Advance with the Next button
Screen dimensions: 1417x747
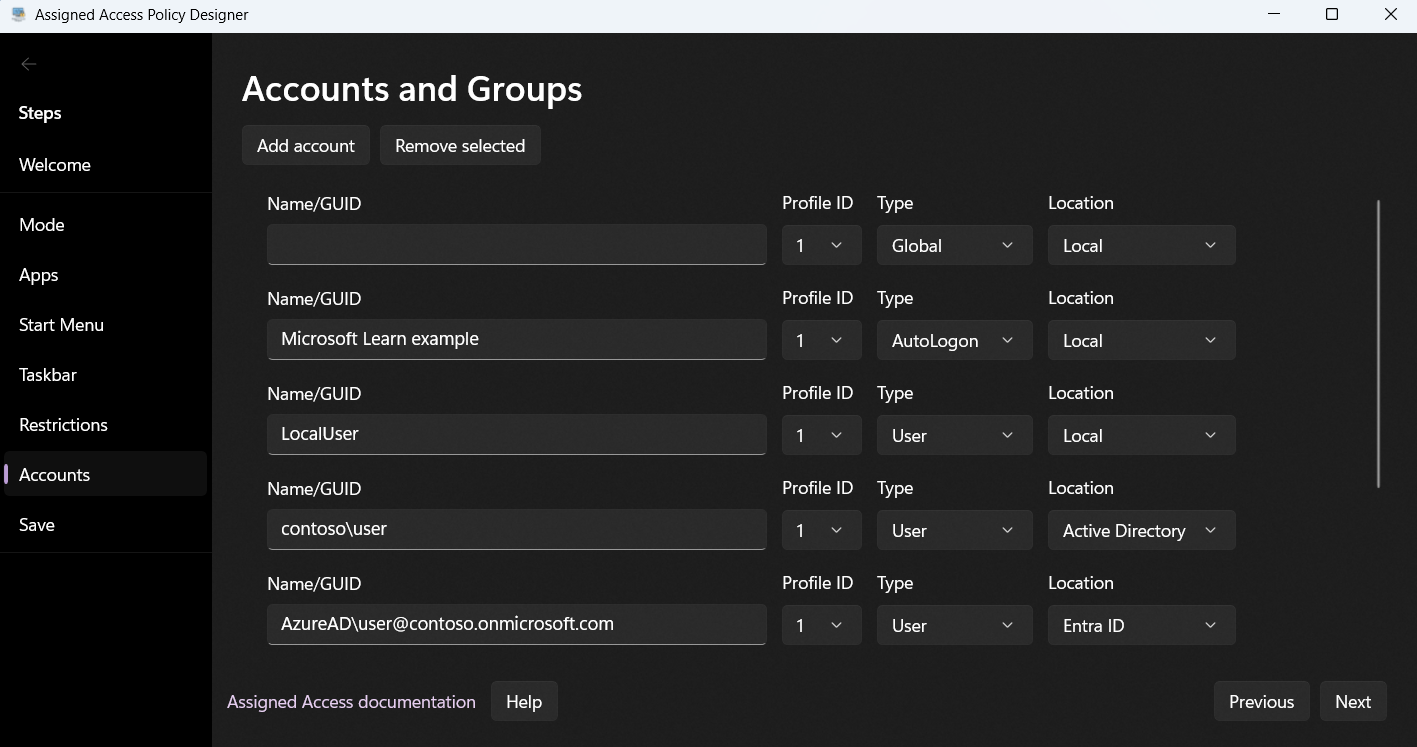1353,702
